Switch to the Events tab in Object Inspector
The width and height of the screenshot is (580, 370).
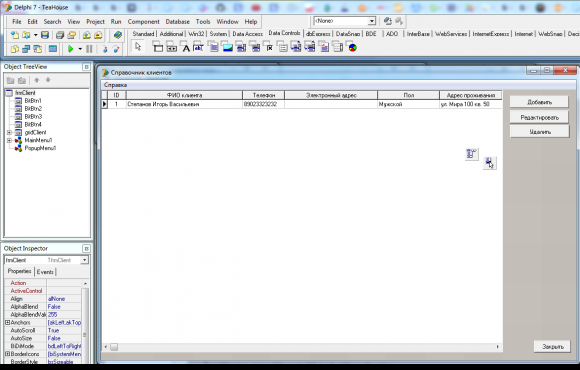(x=45, y=272)
